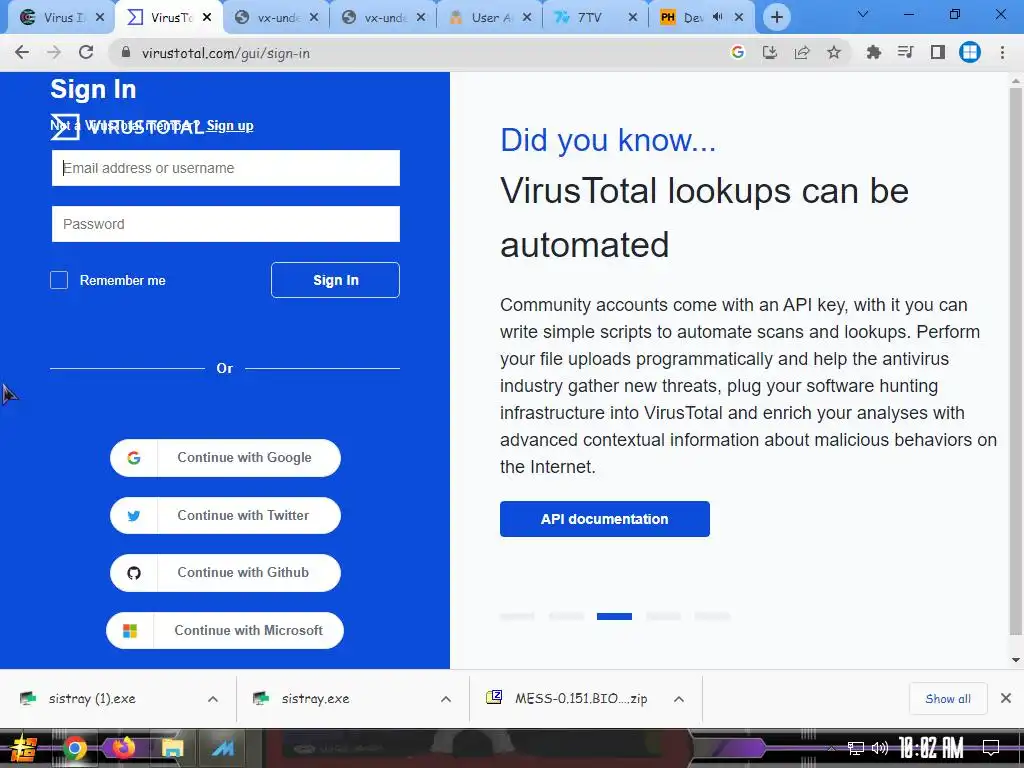The image size is (1024, 768).
Task: Open the Extensions puzzle icon
Action: click(x=873, y=52)
